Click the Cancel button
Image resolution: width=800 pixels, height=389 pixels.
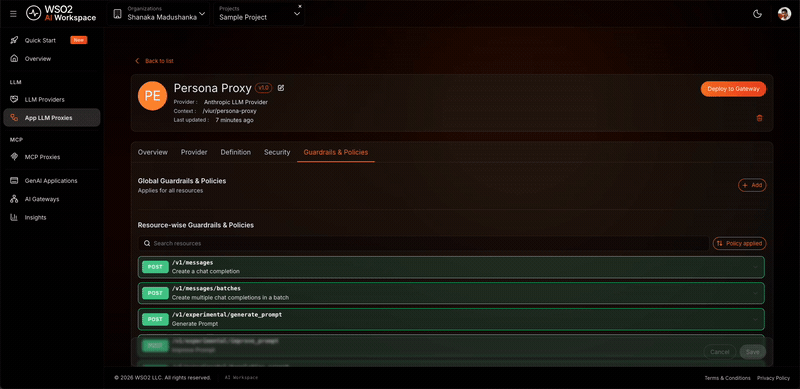719,352
